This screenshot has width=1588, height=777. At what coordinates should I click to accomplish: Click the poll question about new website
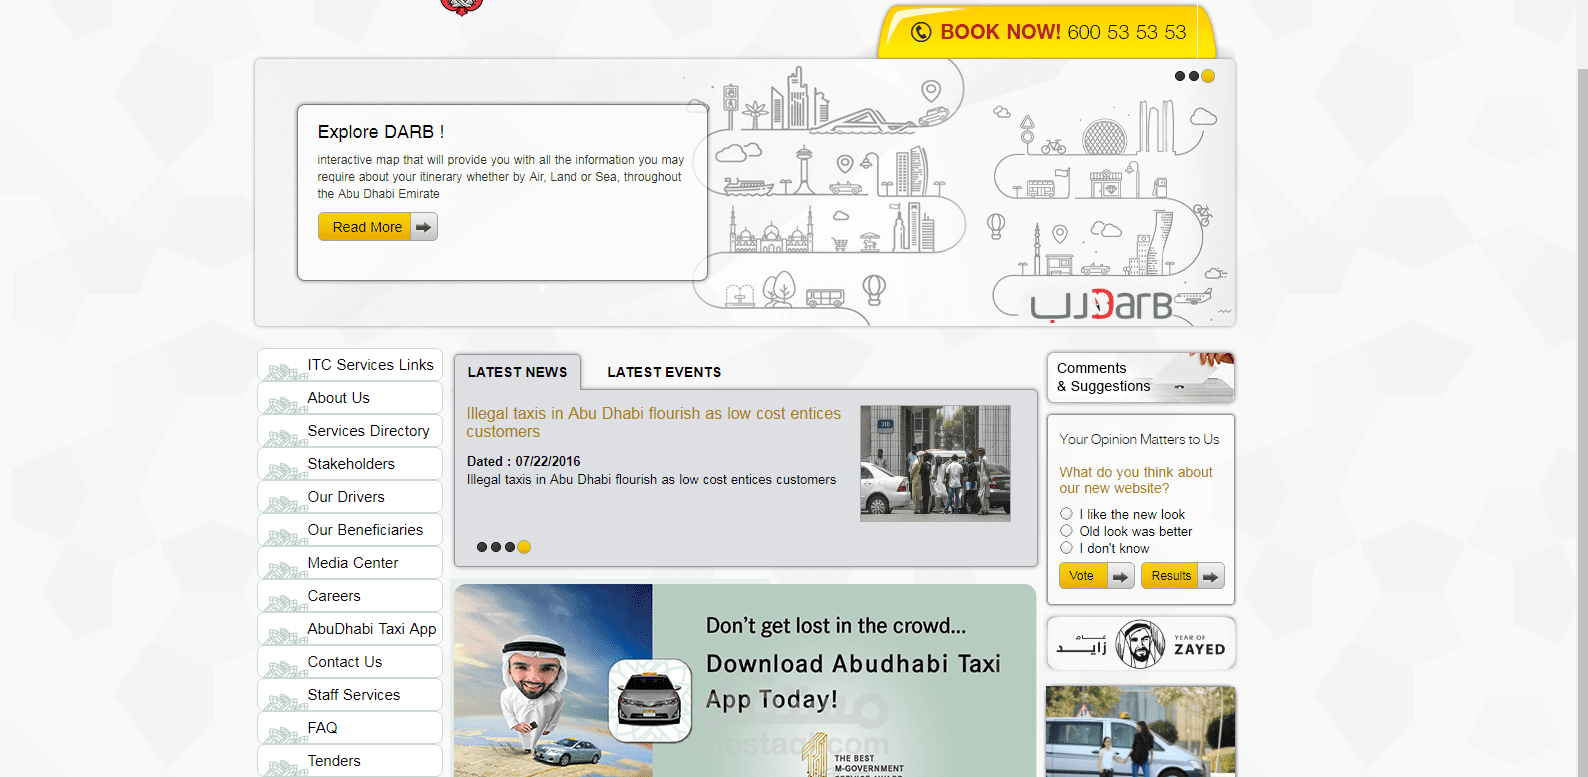(x=1136, y=480)
